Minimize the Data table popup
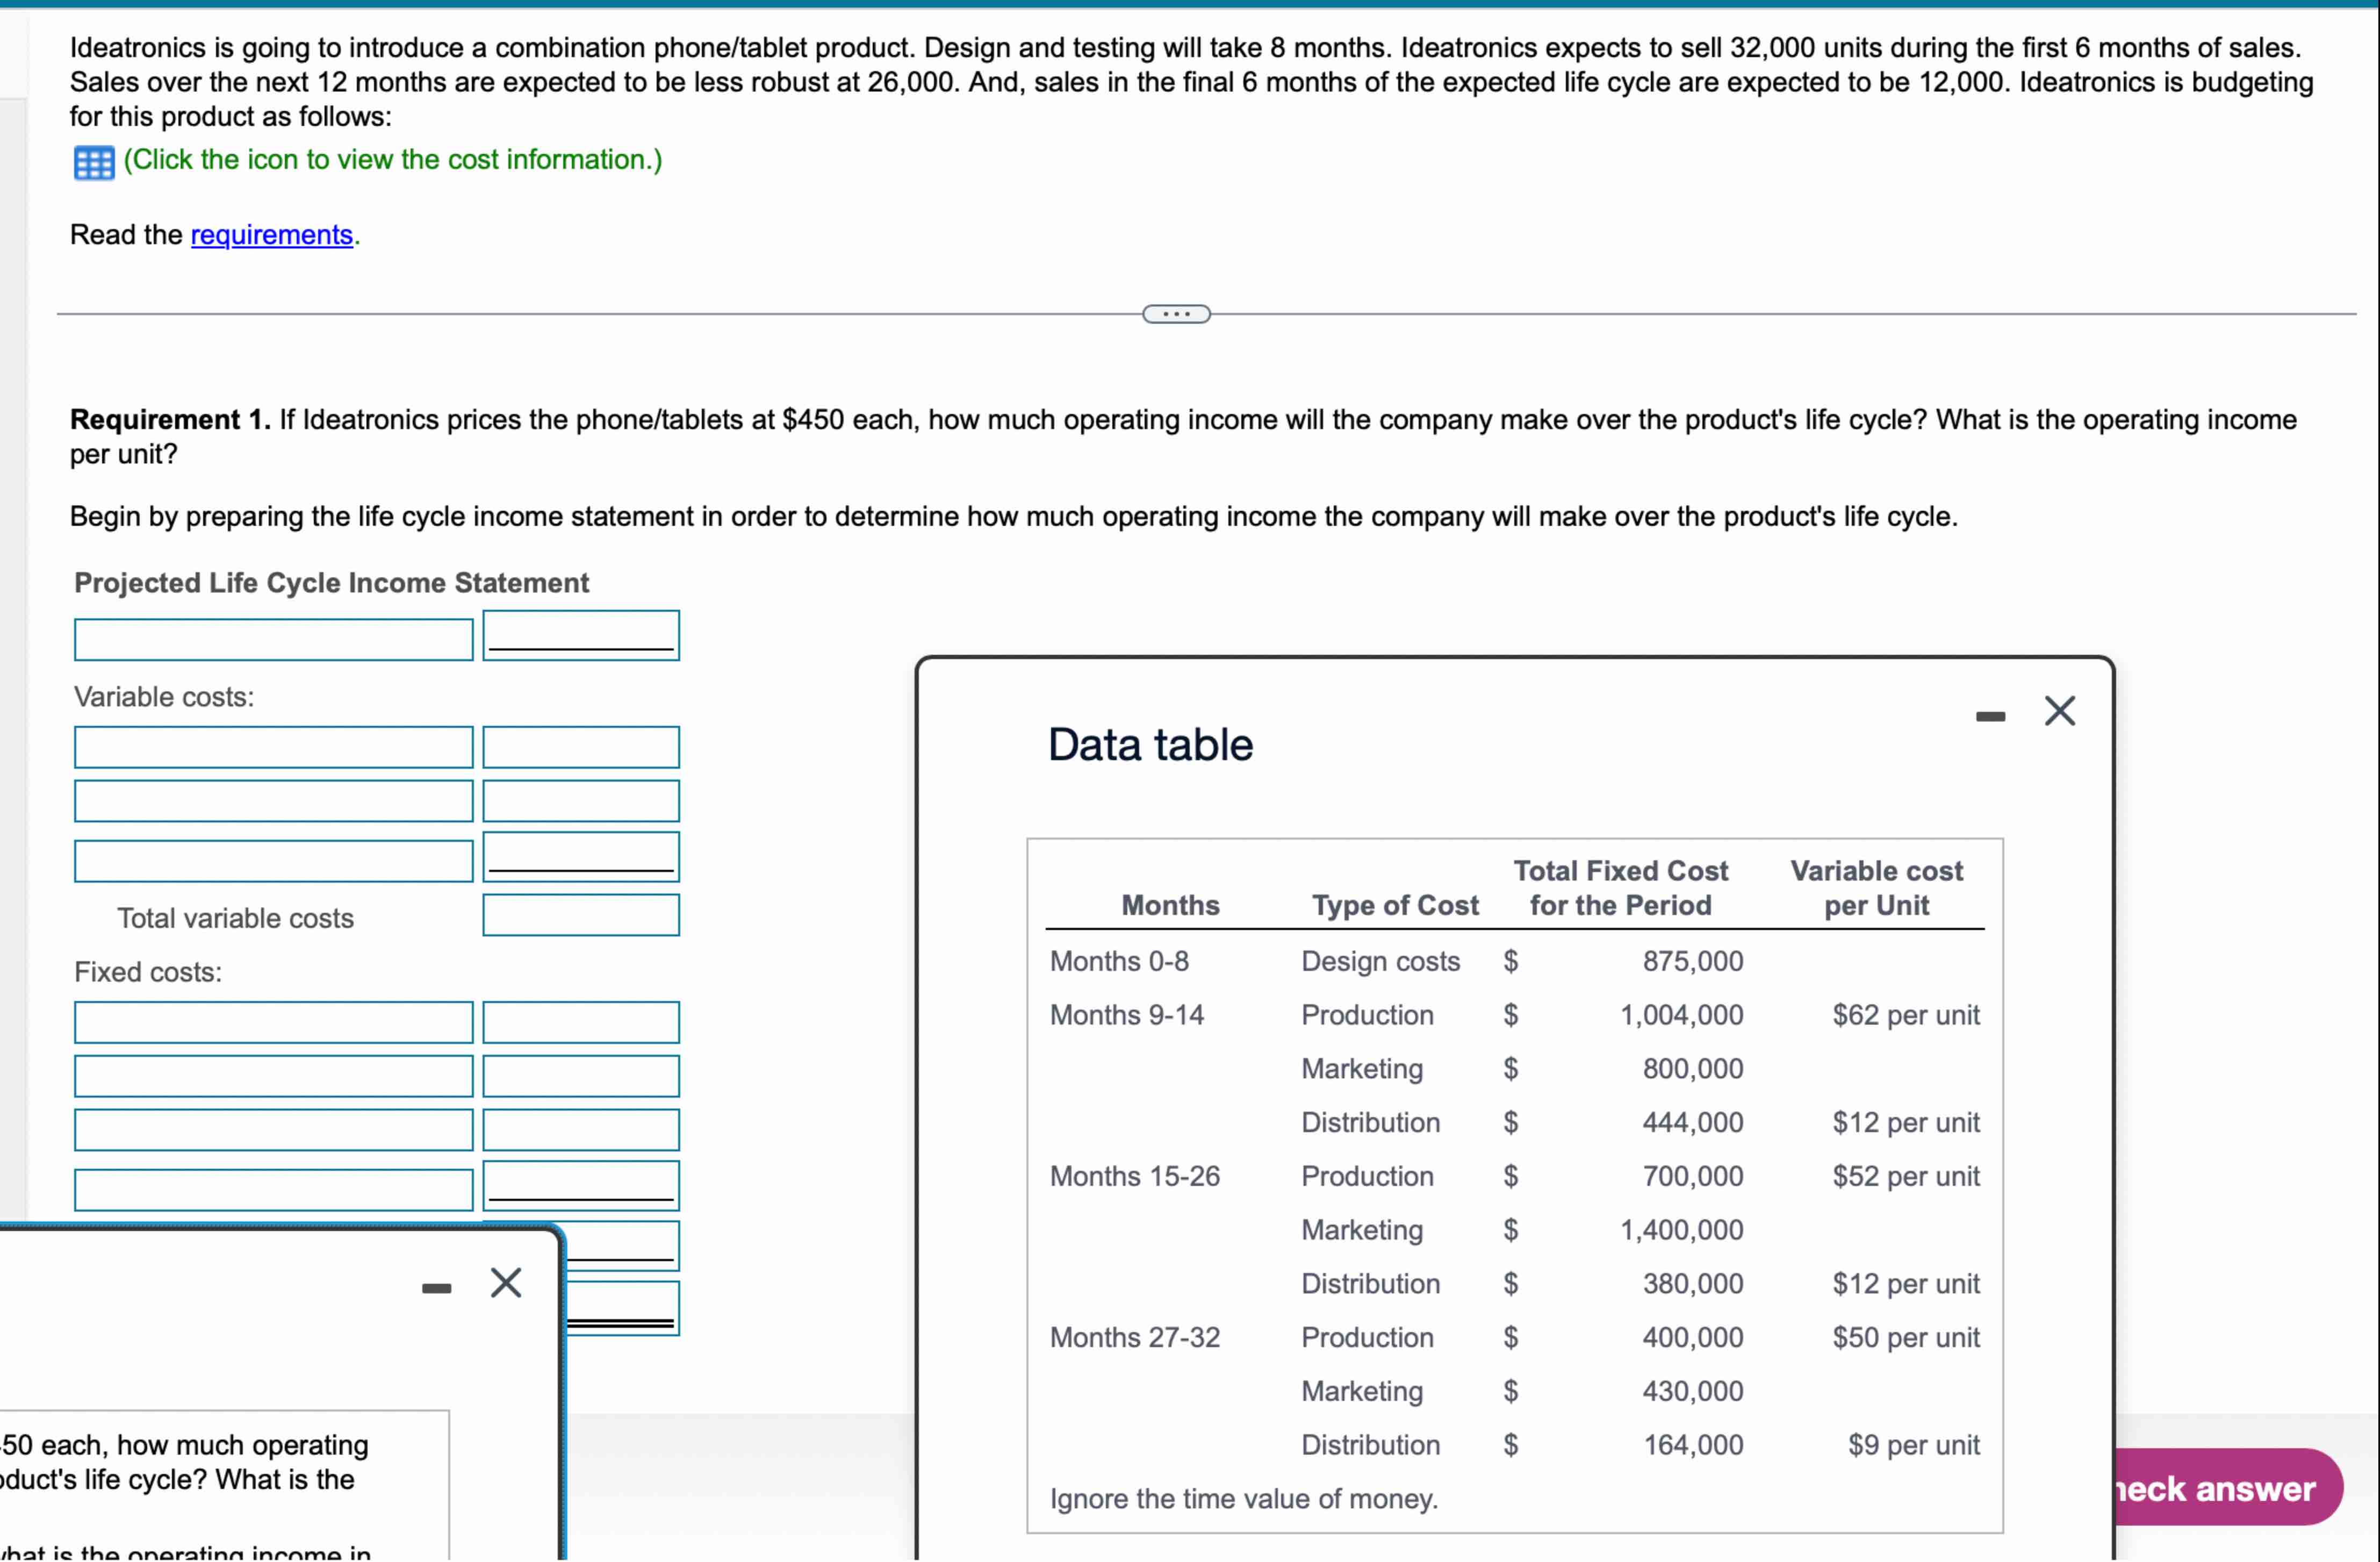 pos(1990,716)
